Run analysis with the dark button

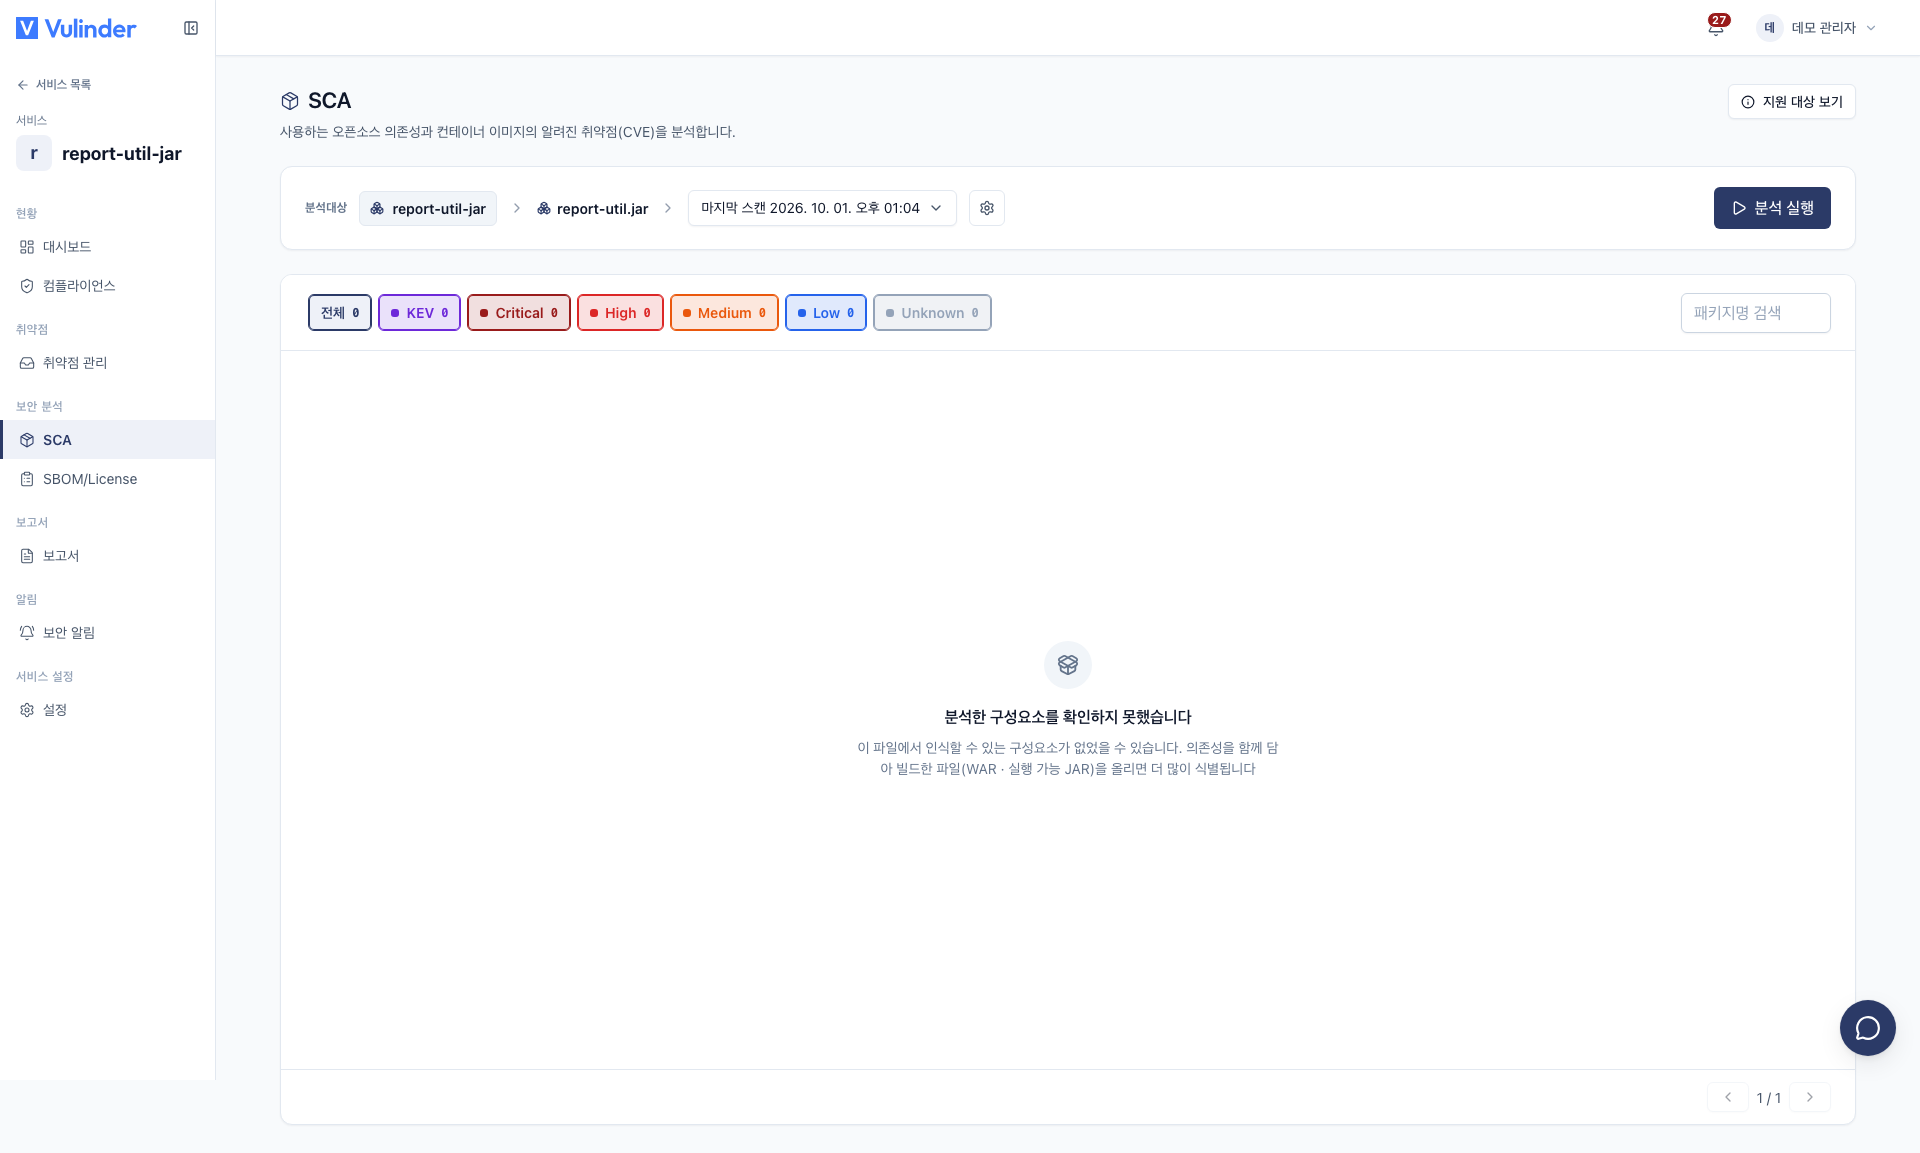[1772, 208]
